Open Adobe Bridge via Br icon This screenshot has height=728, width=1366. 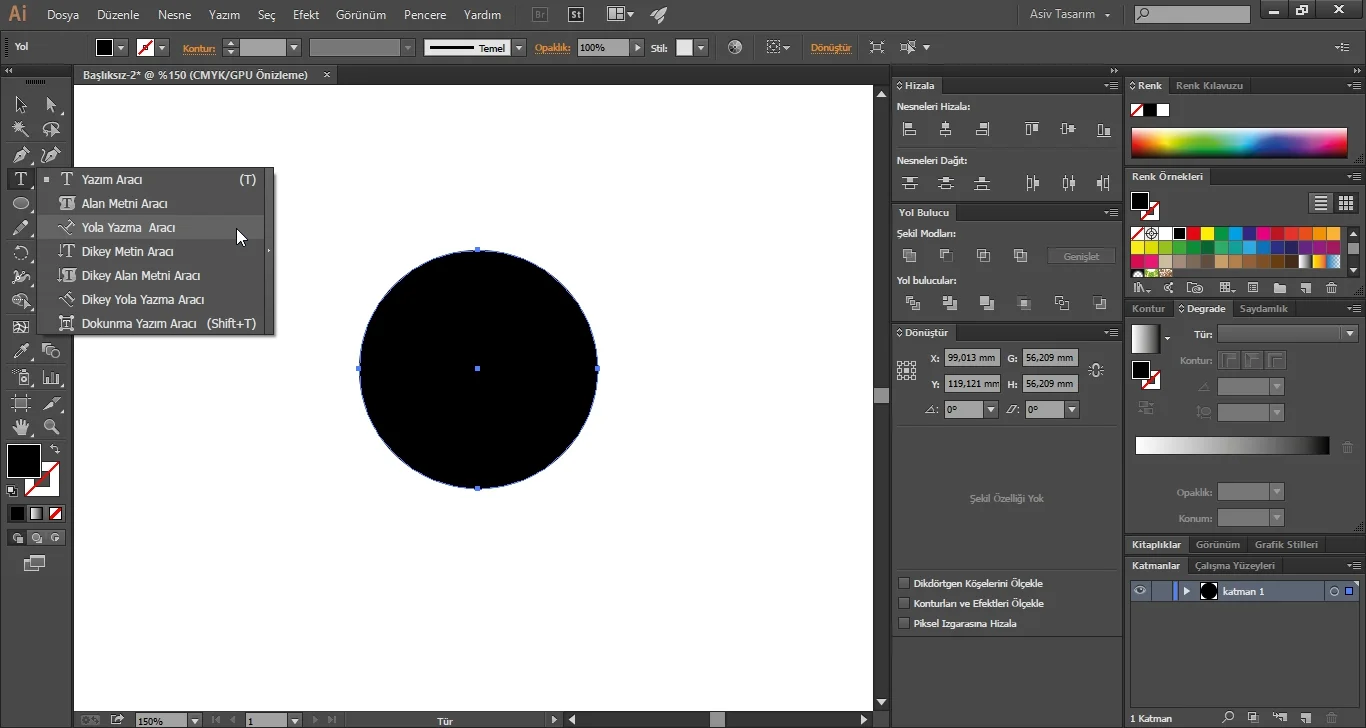pyautogui.click(x=540, y=15)
